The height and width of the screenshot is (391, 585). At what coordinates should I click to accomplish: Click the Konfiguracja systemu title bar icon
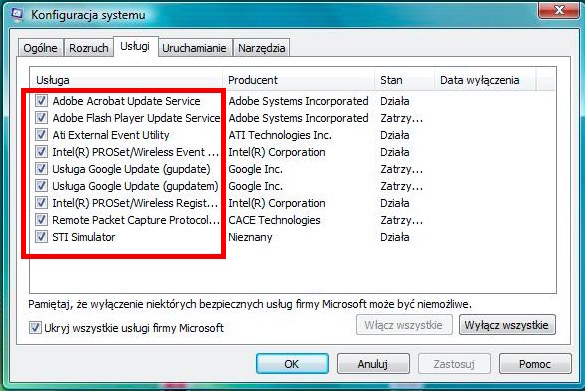pyautogui.click(x=17, y=14)
